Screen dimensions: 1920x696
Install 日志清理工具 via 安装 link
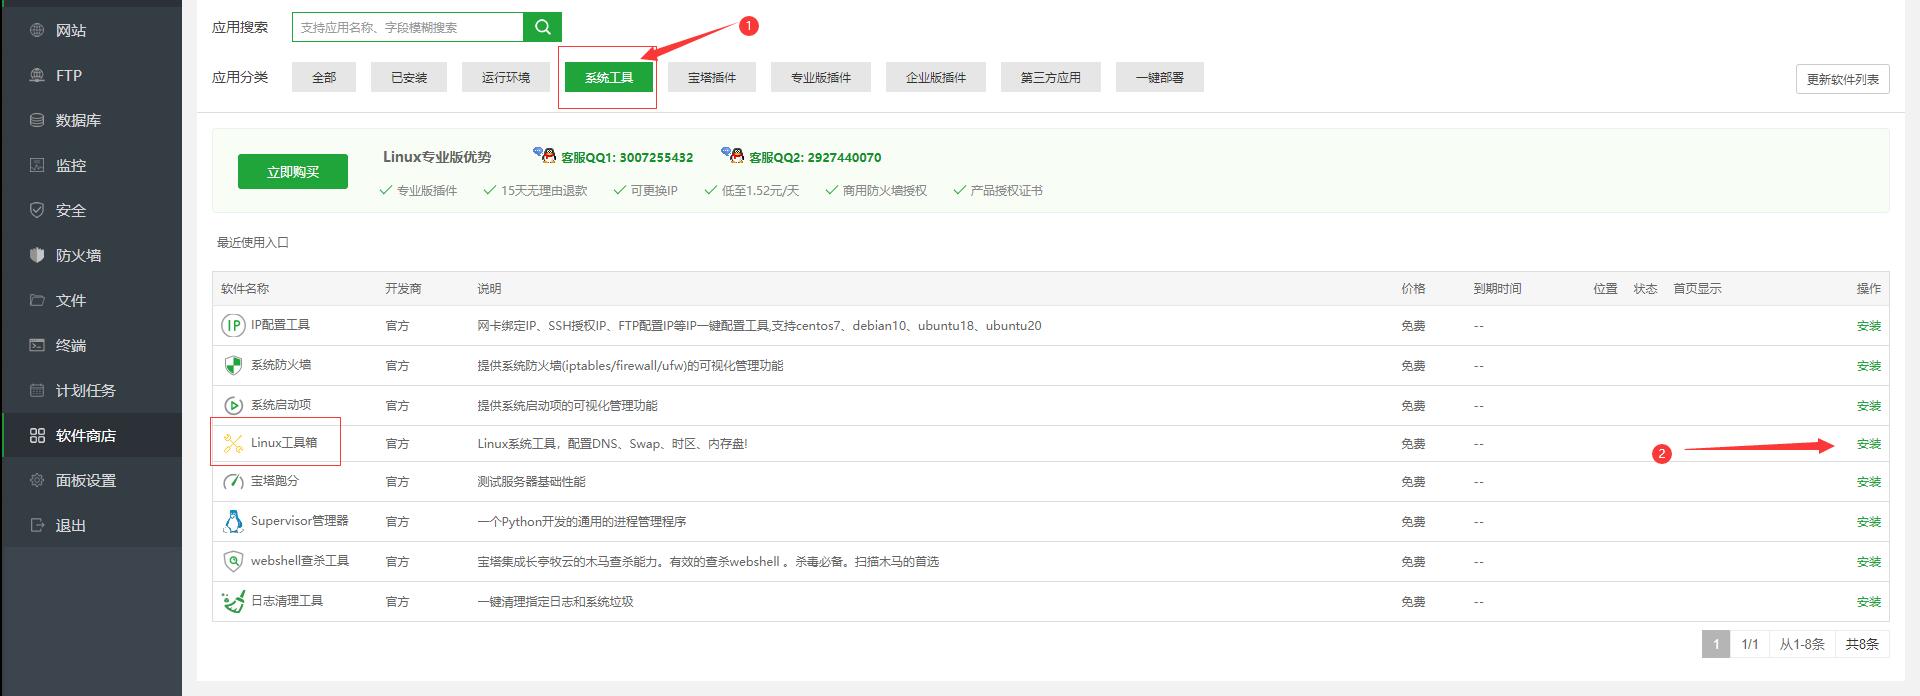[x=1869, y=602]
